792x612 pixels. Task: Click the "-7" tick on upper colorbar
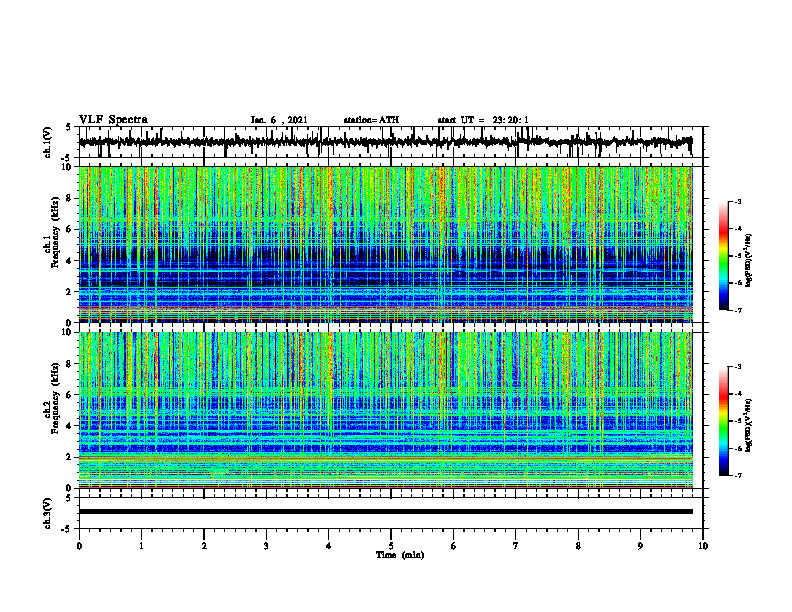(x=737, y=310)
